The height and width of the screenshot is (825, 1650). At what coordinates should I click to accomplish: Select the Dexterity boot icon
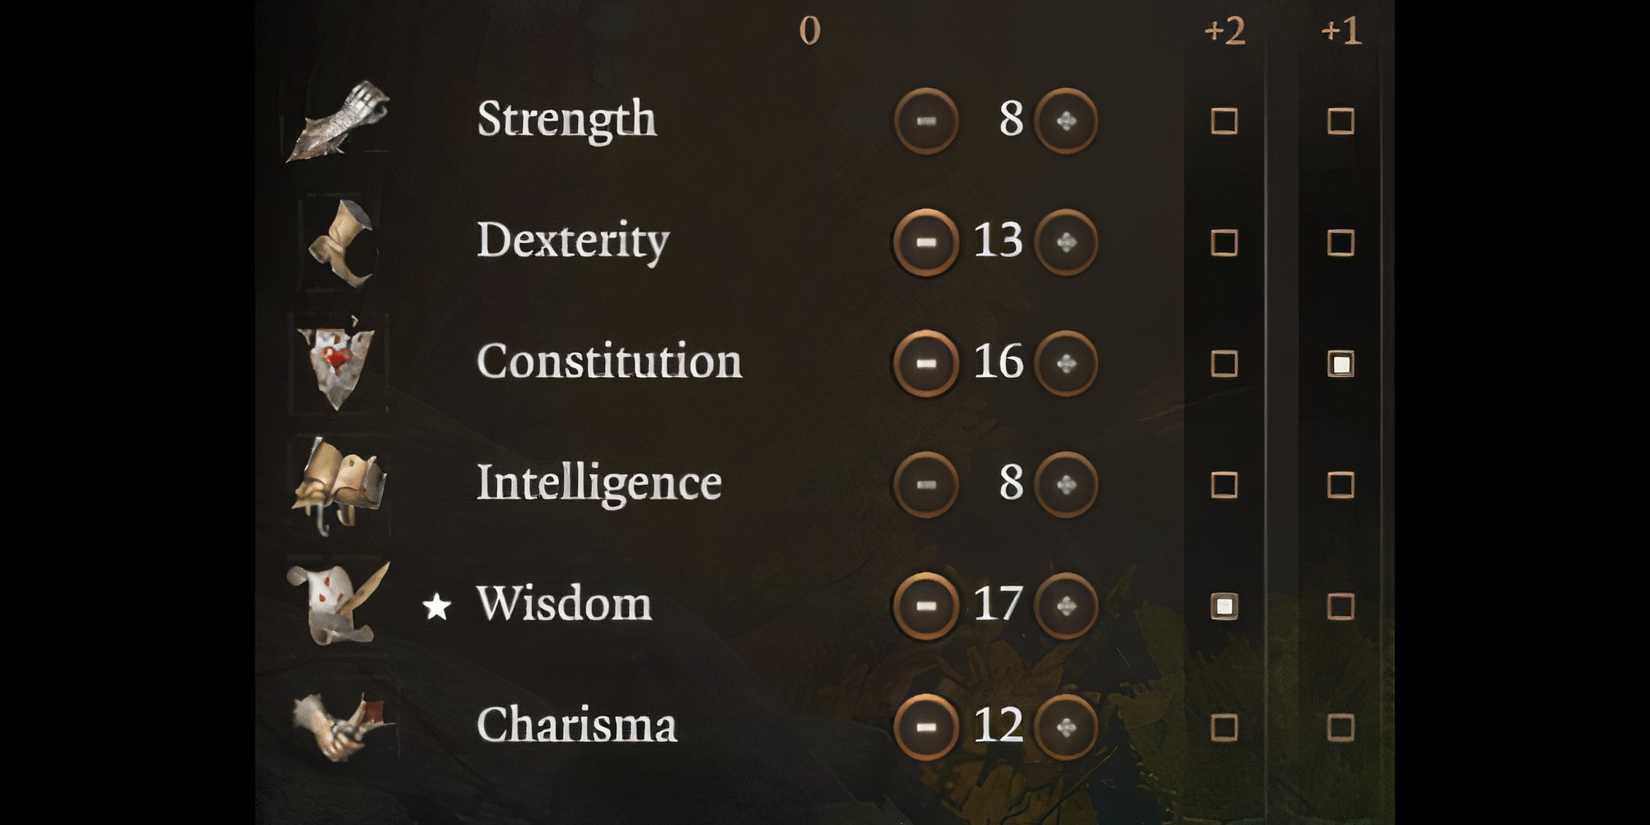pos(340,242)
